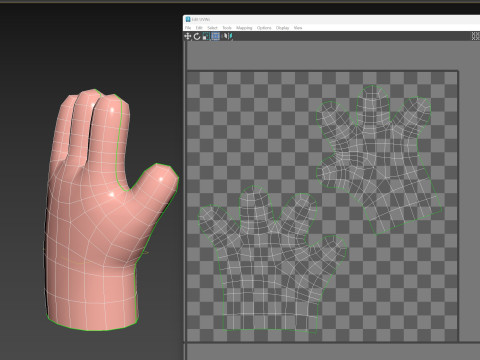Select the Scale tool in UV editor toolbar
This screenshot has height=360, width=480.
point(206,36)
